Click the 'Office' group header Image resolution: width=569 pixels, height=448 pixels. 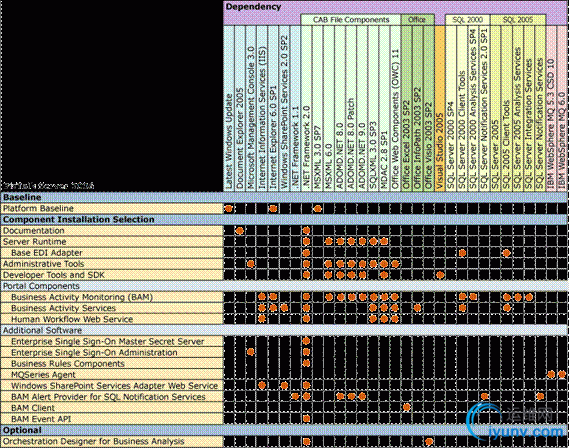coord(417,20)
